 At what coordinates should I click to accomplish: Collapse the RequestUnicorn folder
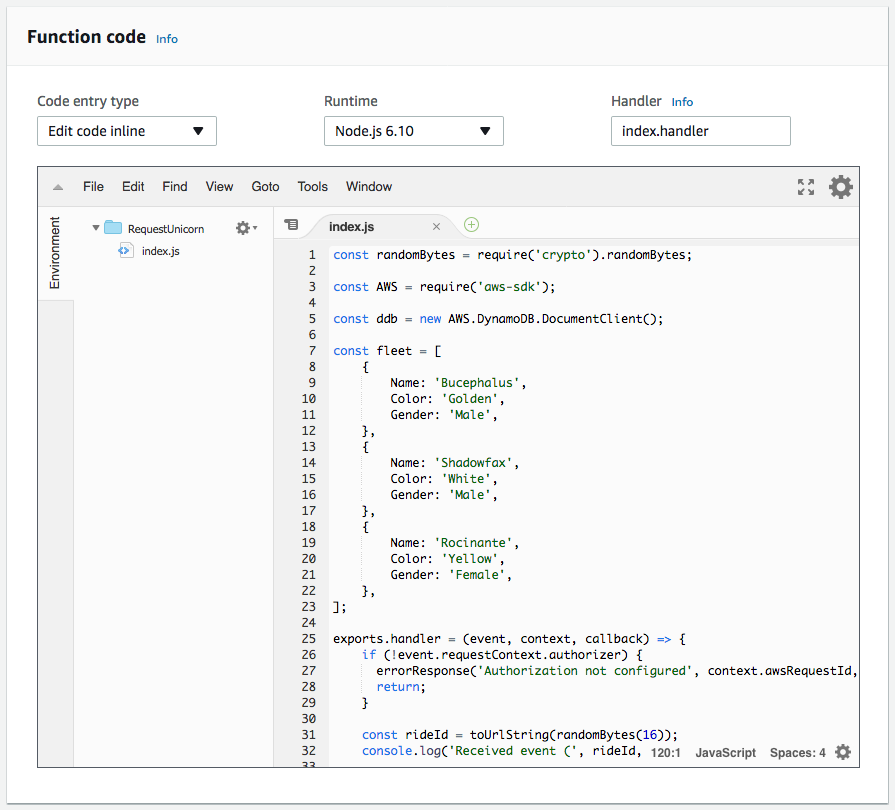(x=96, y=228)
